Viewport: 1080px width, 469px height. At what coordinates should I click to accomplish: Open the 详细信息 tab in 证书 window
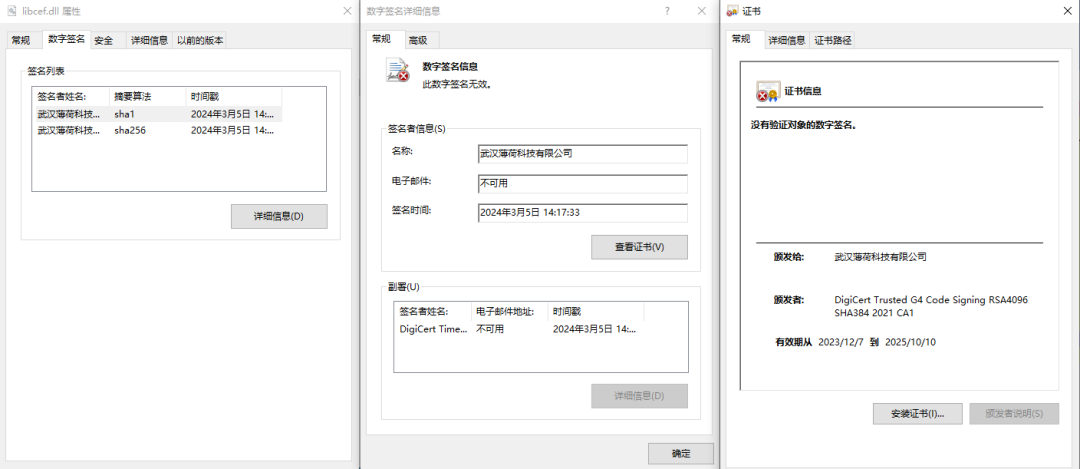point(787,40)
